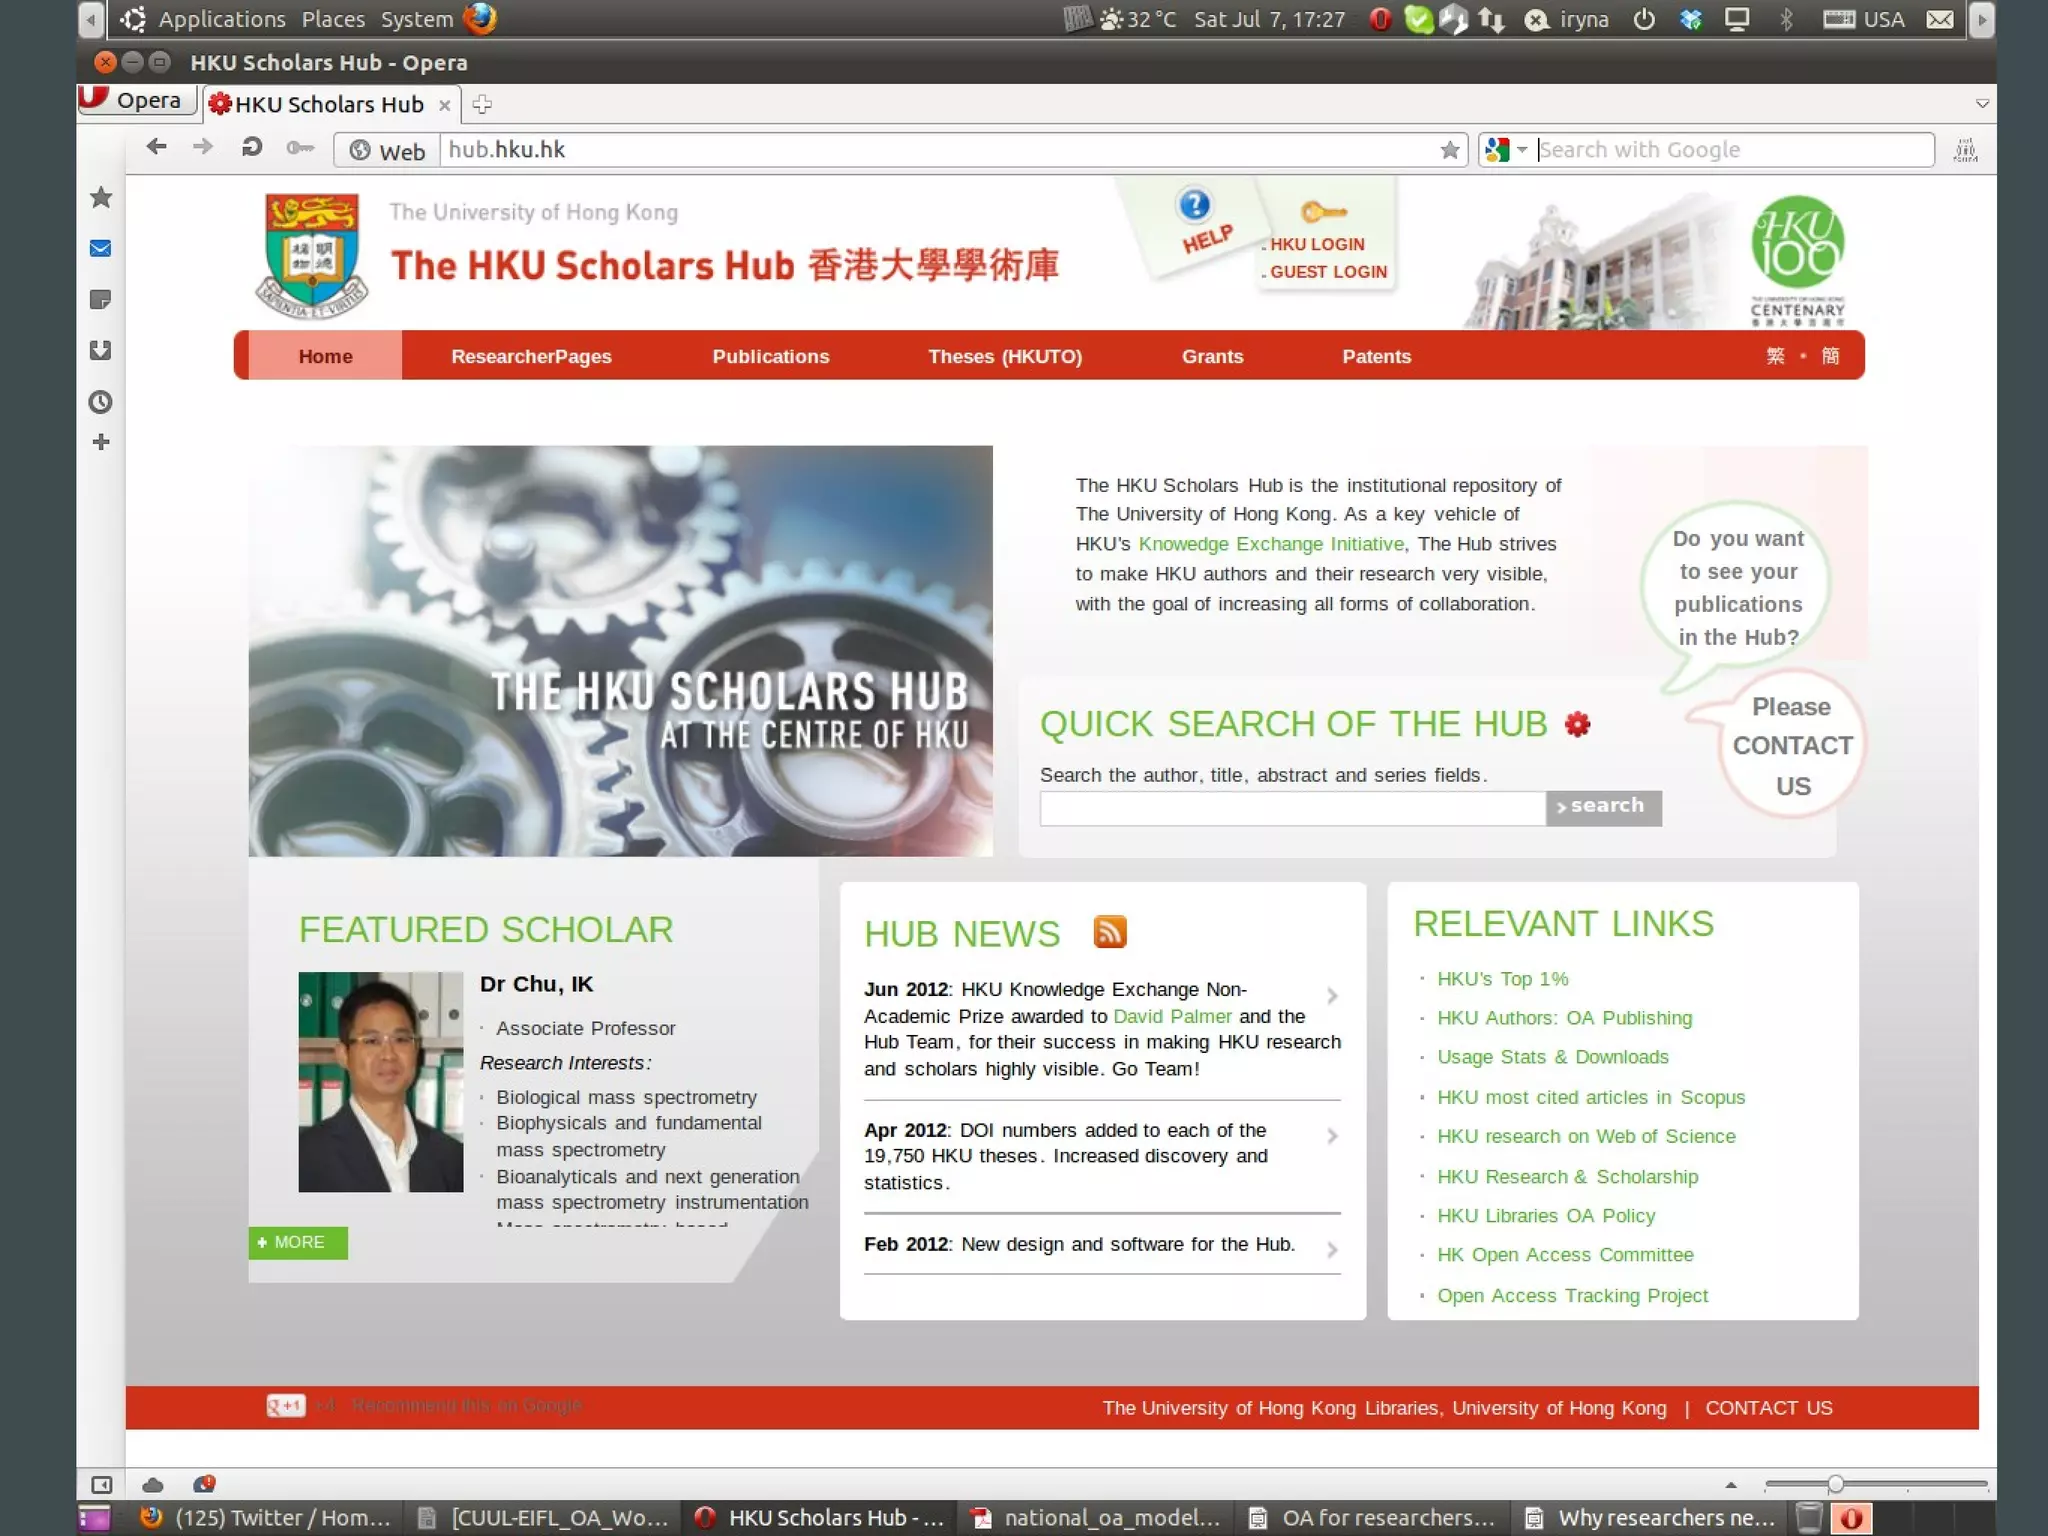The height and width of the screenshot is (1536, 2048).
Task: Click the blue Help question mark icon
Action: click(1194, 205)
